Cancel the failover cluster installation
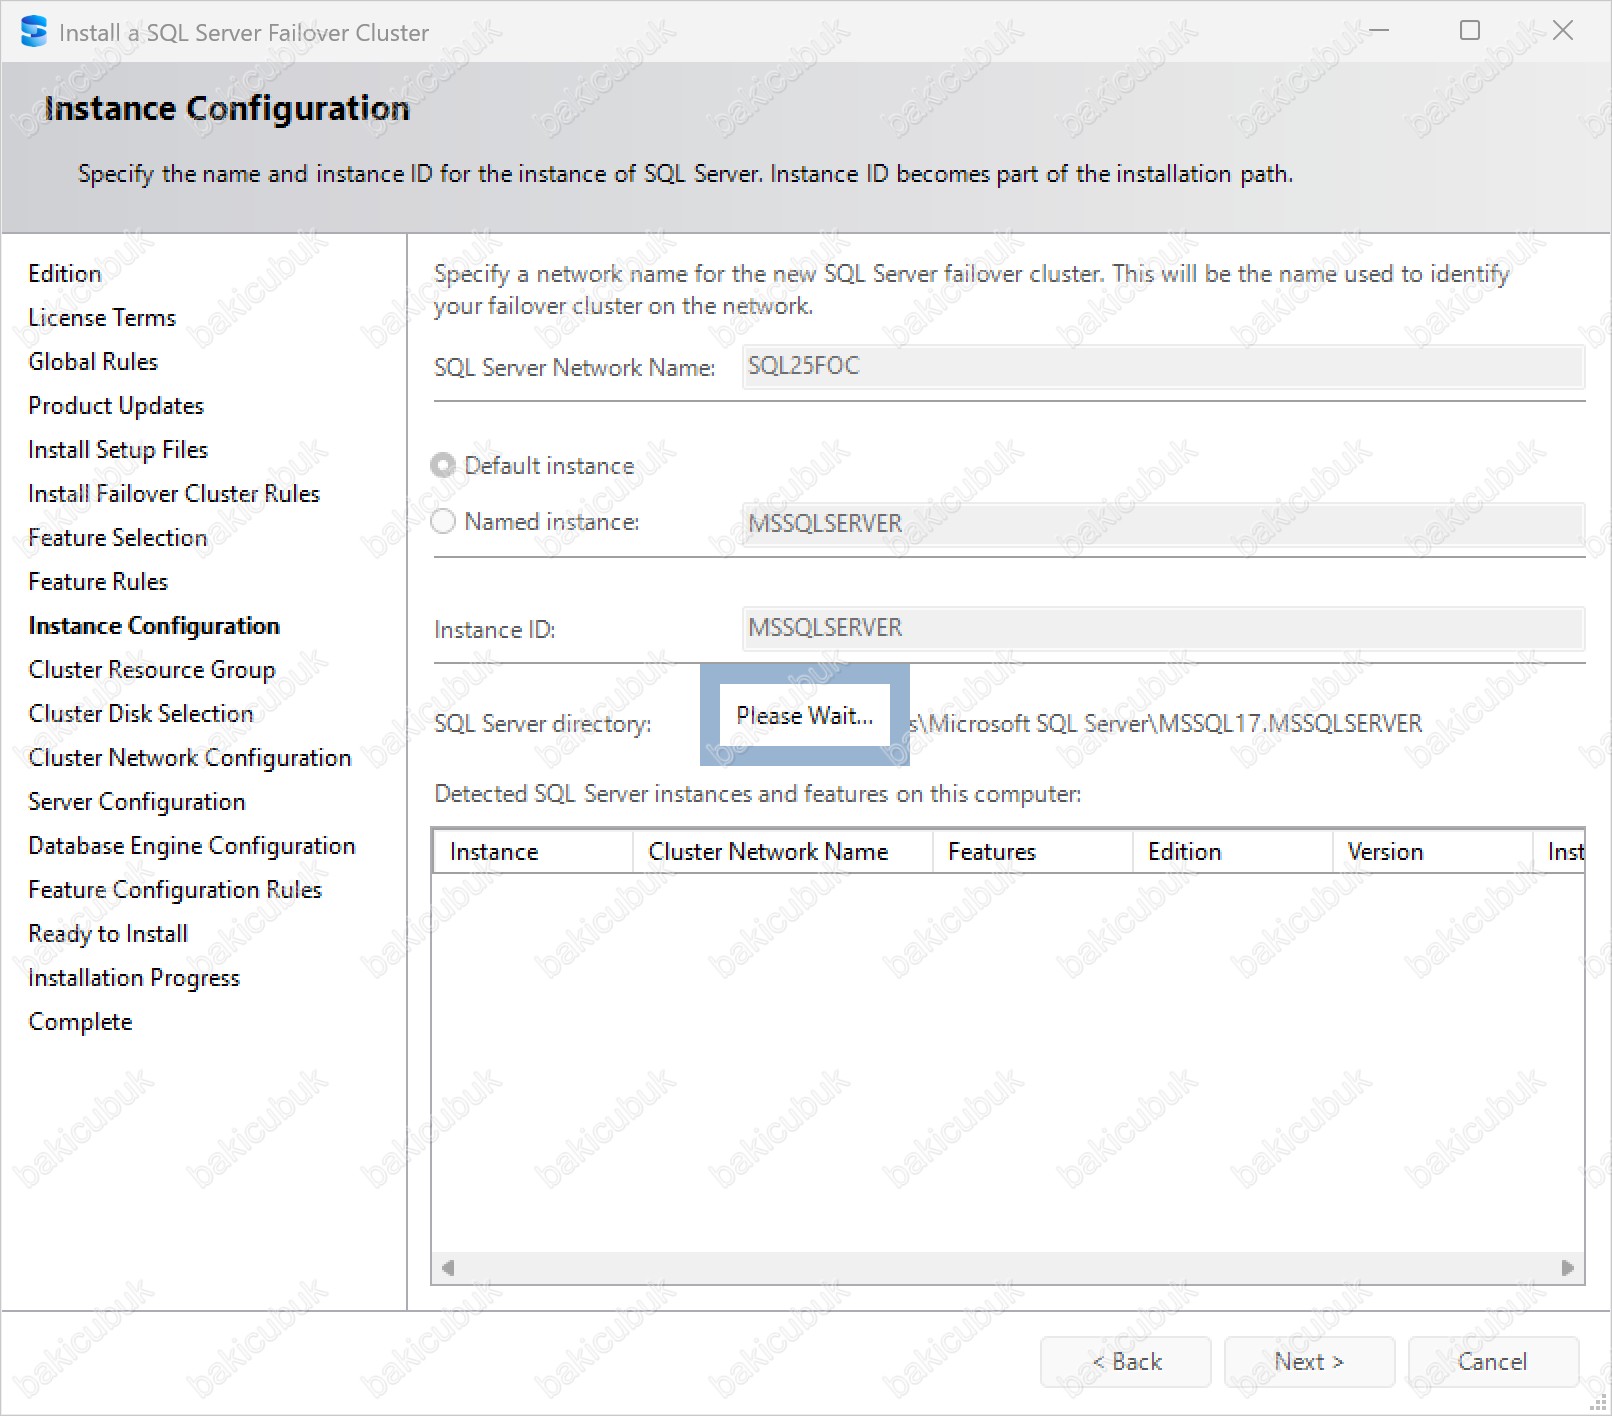The height and width of the screenshot is (1416, 1612). click(1492, 1362)
